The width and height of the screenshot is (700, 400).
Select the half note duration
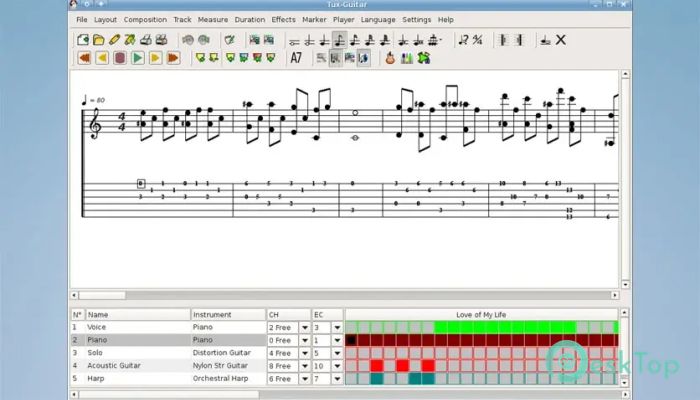click(x=309, y=41)
